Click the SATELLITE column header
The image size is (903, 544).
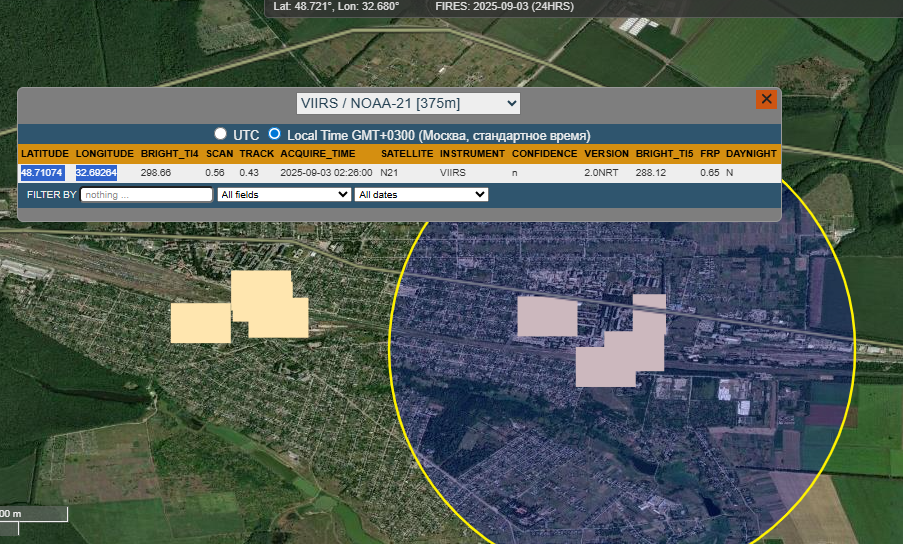coord(407,154)
